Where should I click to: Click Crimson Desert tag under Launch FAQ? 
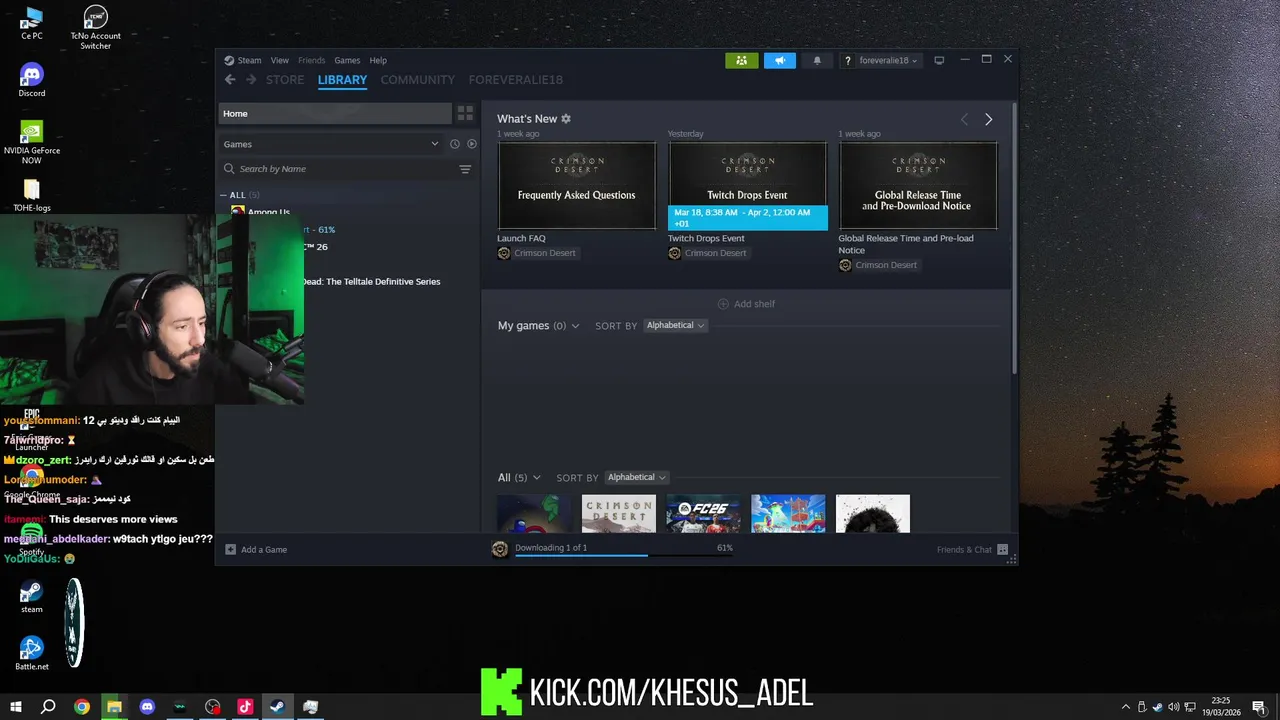[536, 253]
